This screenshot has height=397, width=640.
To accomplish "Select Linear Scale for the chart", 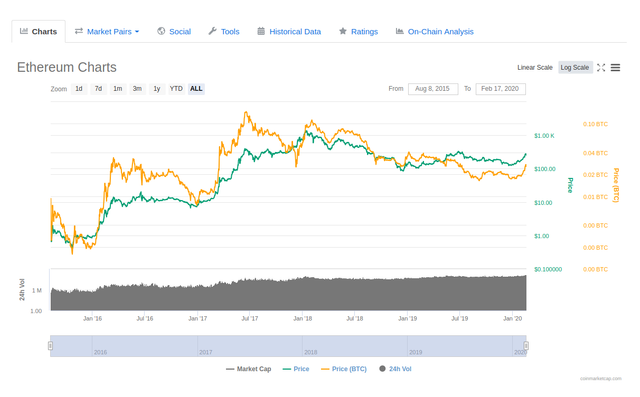I will click(x=535, y=67).
